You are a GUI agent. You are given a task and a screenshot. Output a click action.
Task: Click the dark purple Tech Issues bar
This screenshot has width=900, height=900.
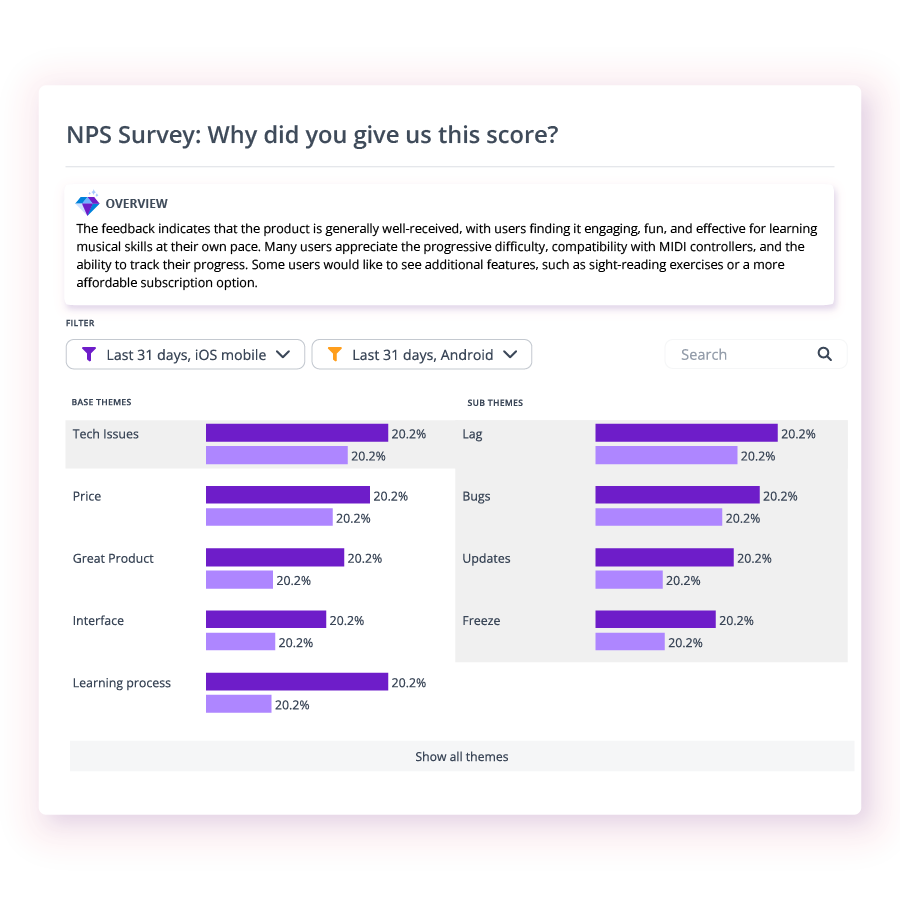(x=295, y=433)
